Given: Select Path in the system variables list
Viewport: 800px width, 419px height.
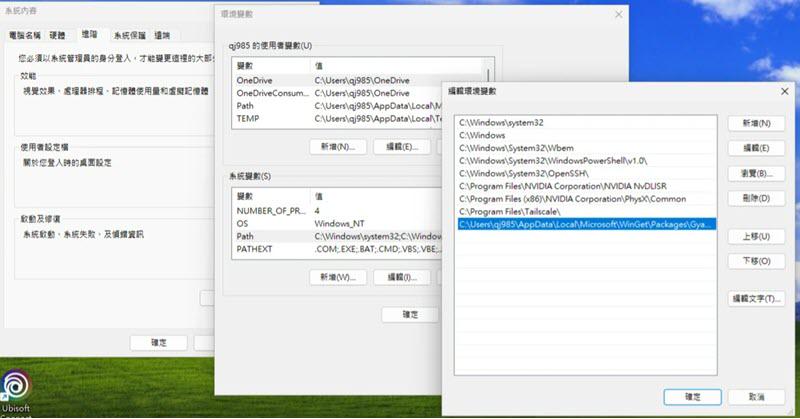Looking at the screenshot, I should pyautogui.click(x=337, y=236).
